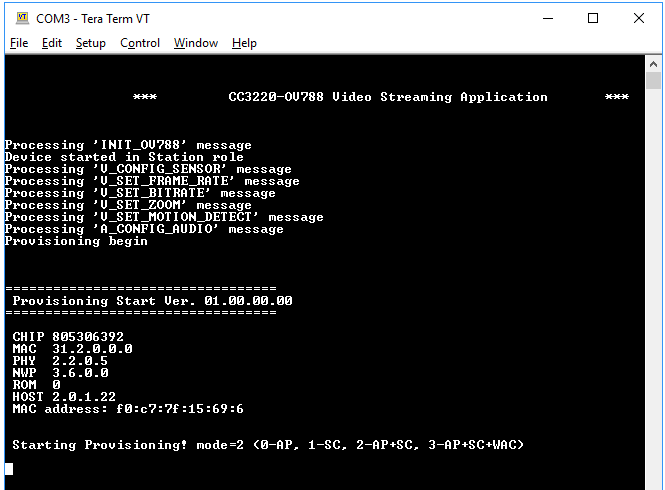Click the 'Starting Provisioning!' output line
Image resolution: width=665 pixels, height=490 pixels.
click(x=268, y=445)
